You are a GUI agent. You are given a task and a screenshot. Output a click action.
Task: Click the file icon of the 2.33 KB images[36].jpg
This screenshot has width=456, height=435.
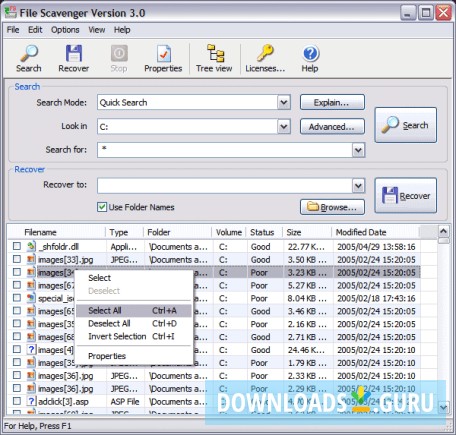coord(31,375)
